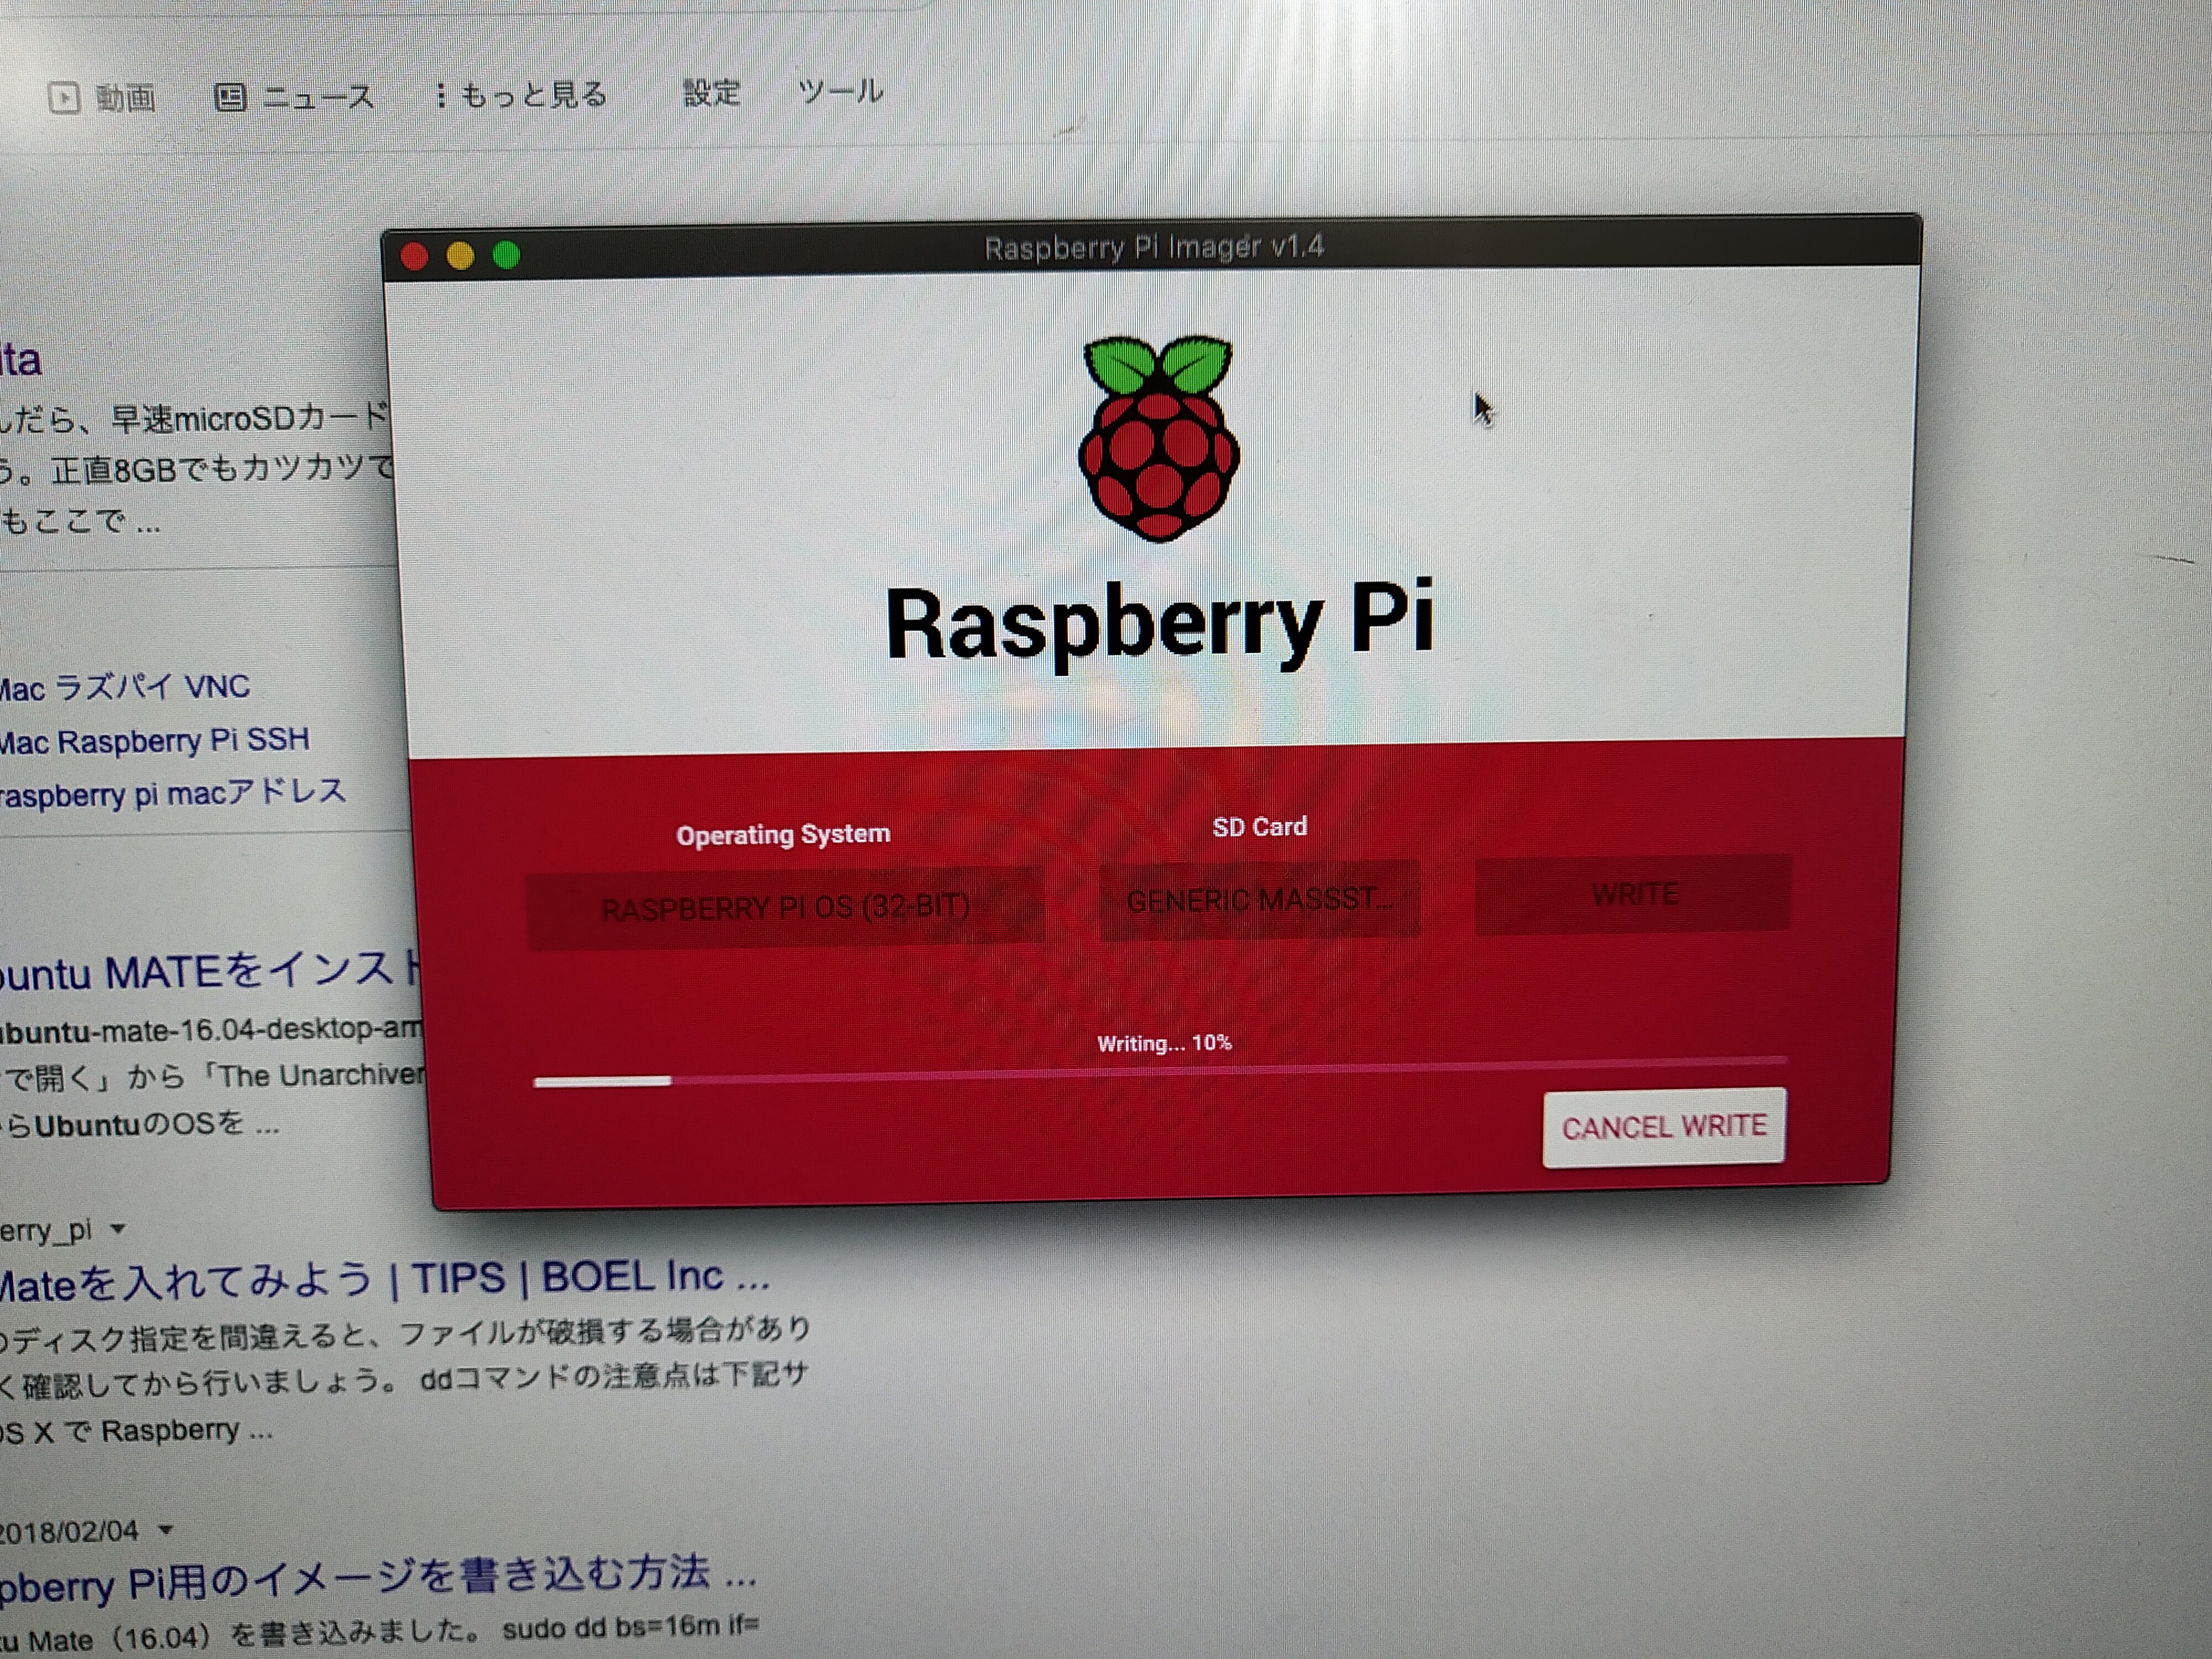
Task: Expand the dropdown arrow next to 'erry_pi'
Action: tap(118, 1228)
